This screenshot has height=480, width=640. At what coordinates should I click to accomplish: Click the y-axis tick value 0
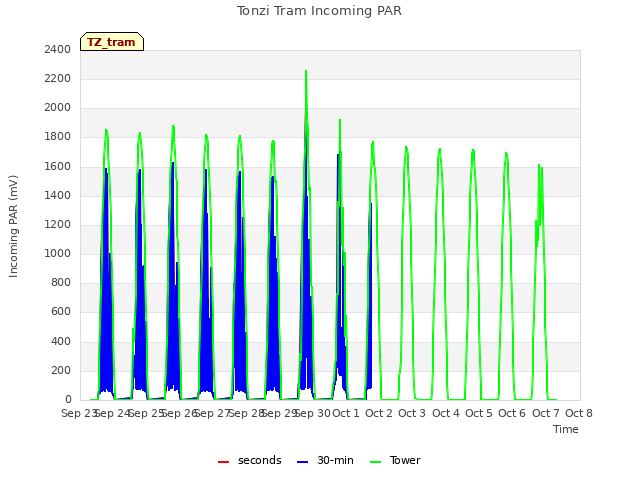coord(68,400)
